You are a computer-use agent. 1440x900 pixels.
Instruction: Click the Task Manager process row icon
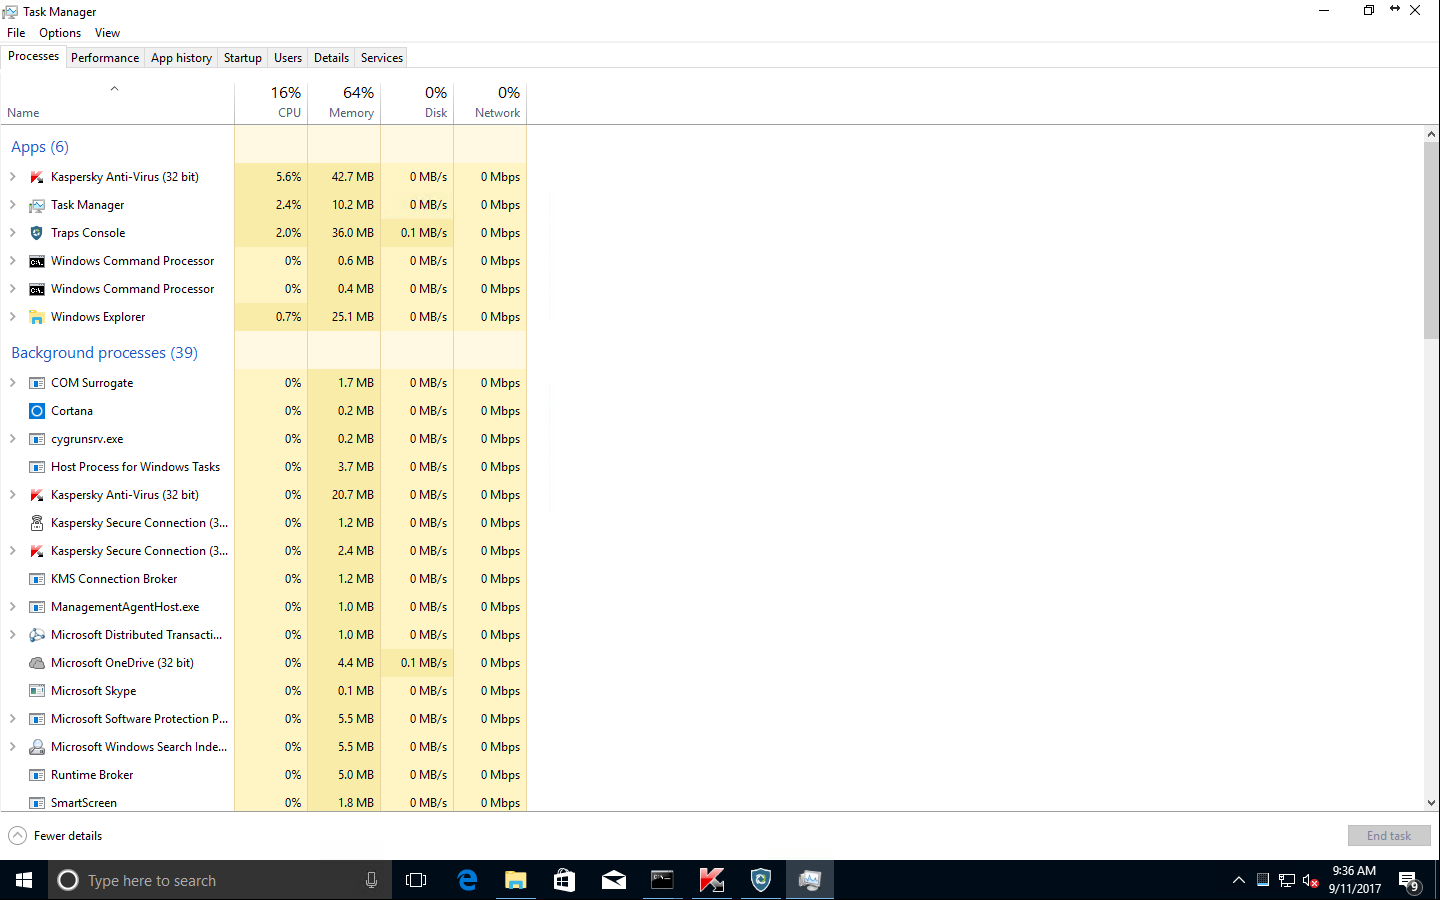37,205
